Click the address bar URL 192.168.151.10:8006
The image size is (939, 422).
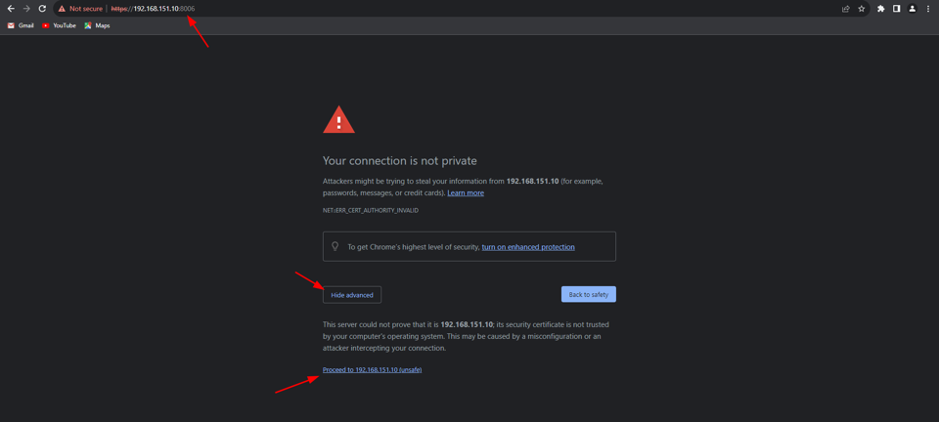(153, 9)
